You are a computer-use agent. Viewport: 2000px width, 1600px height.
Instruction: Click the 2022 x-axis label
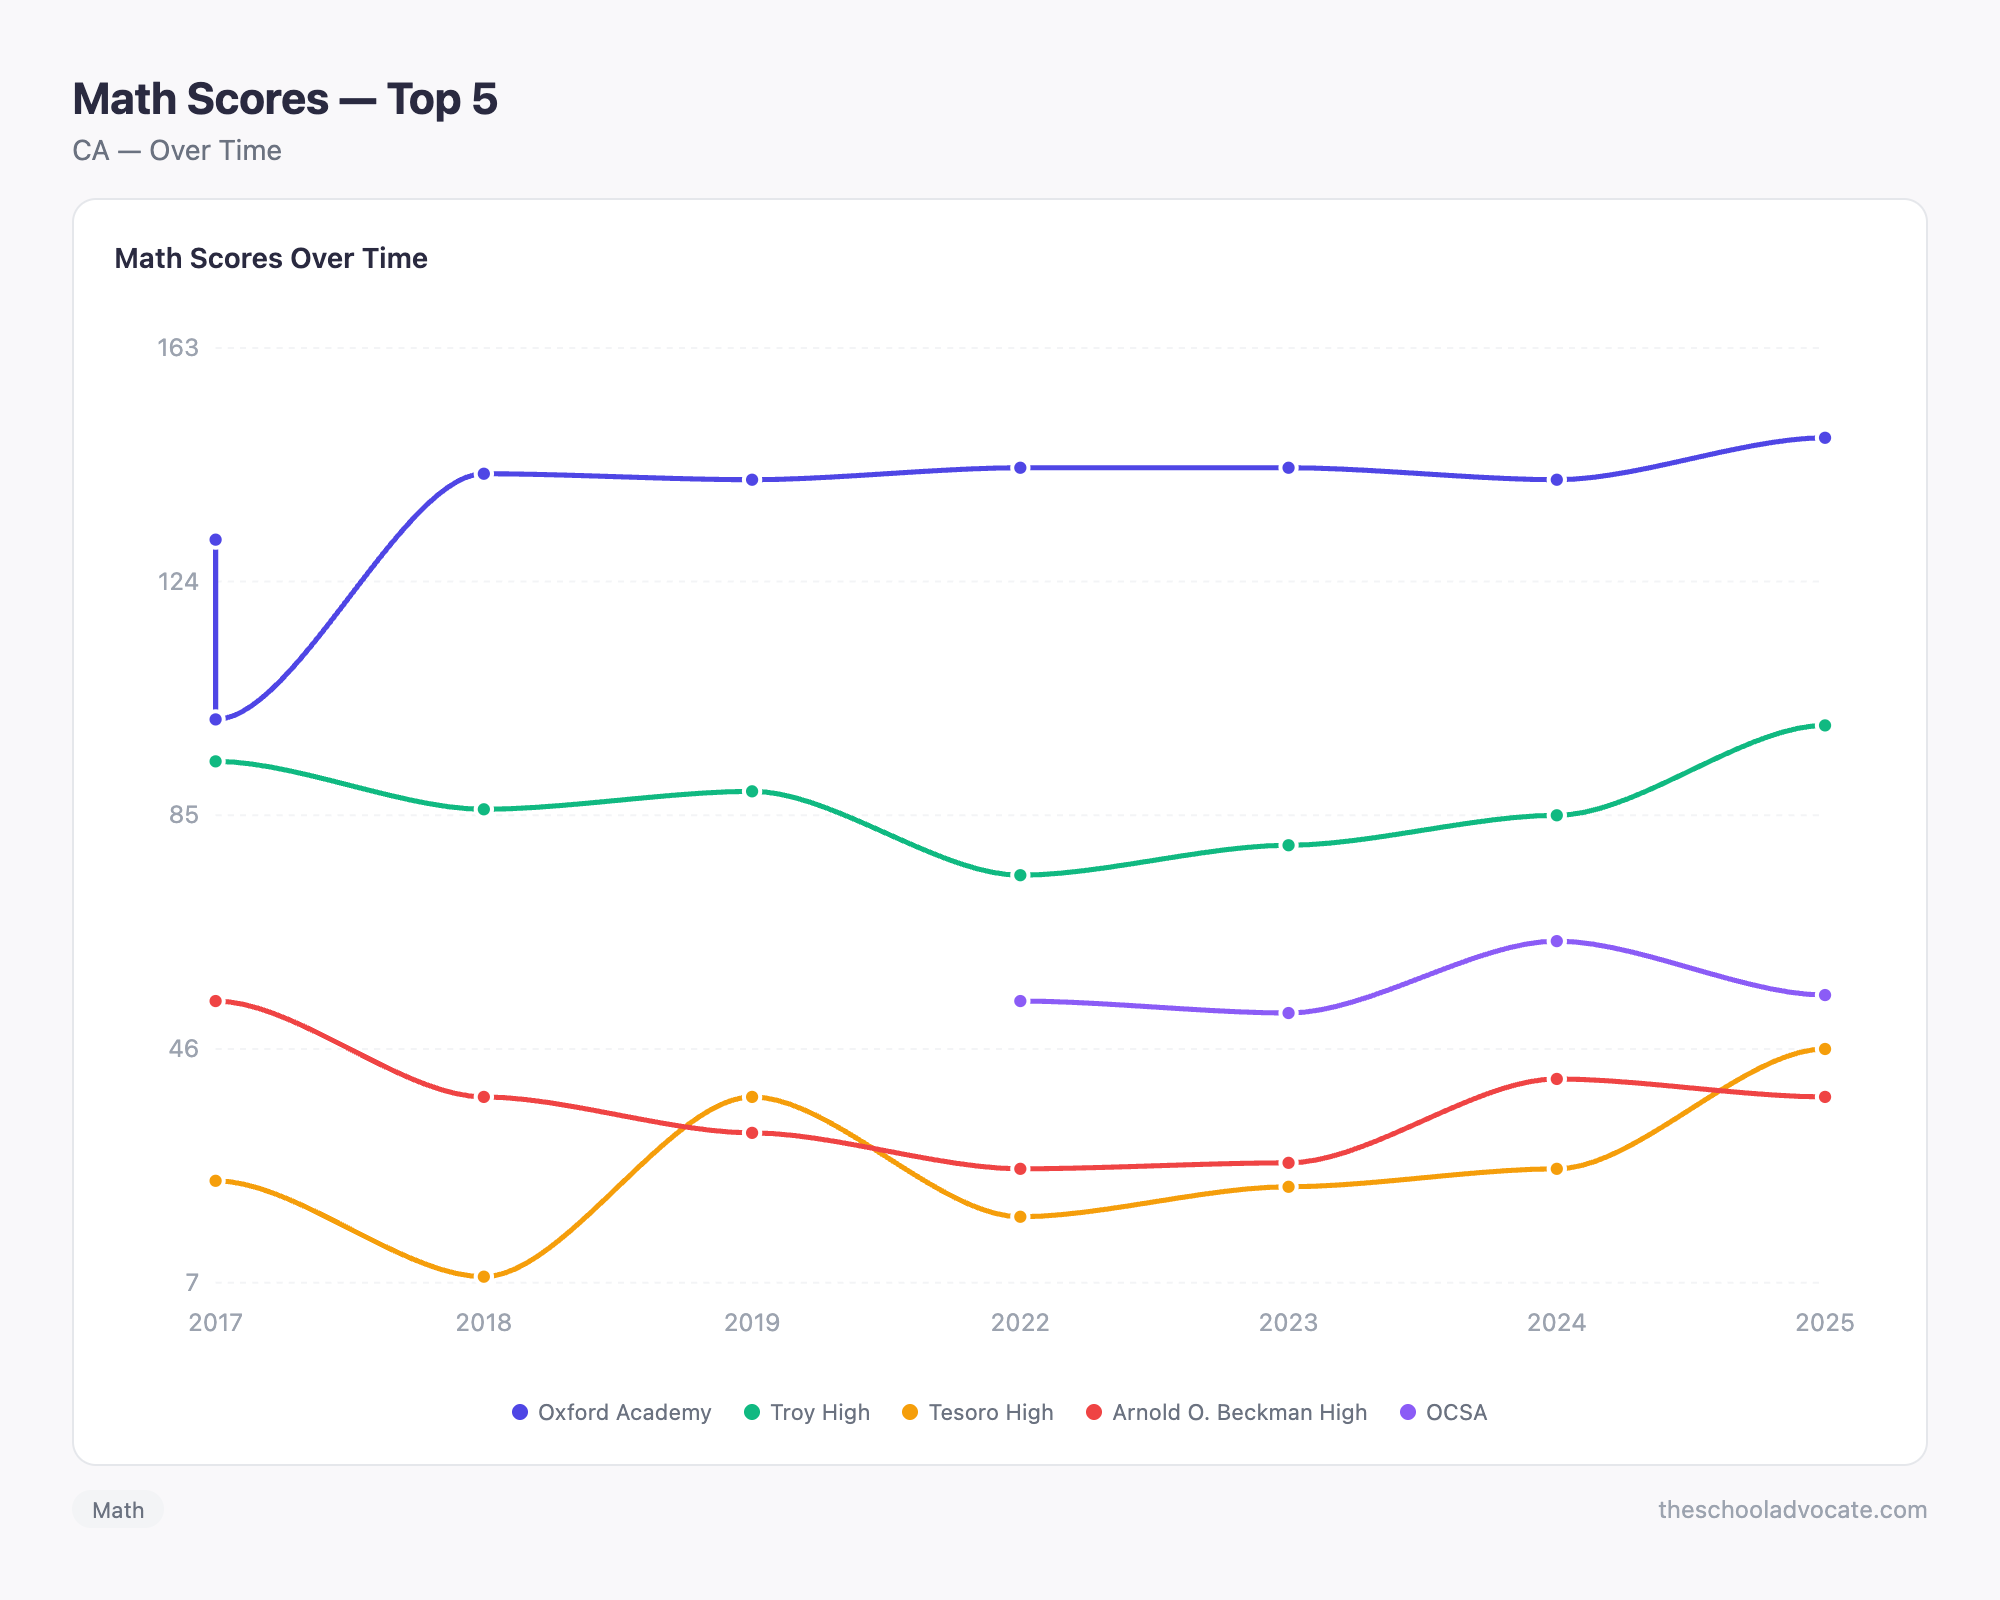[x=1020, y=1323]
